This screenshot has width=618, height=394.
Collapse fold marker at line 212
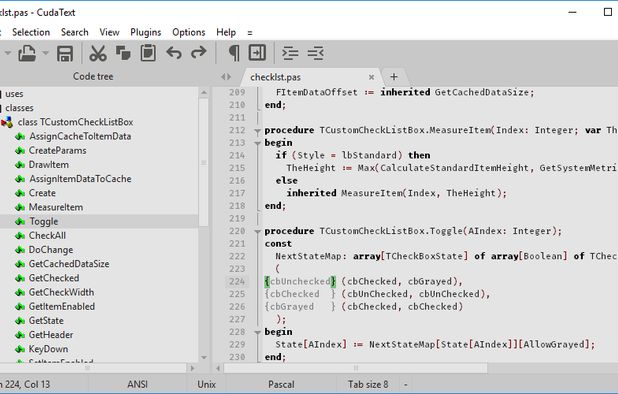click(257, 131)
